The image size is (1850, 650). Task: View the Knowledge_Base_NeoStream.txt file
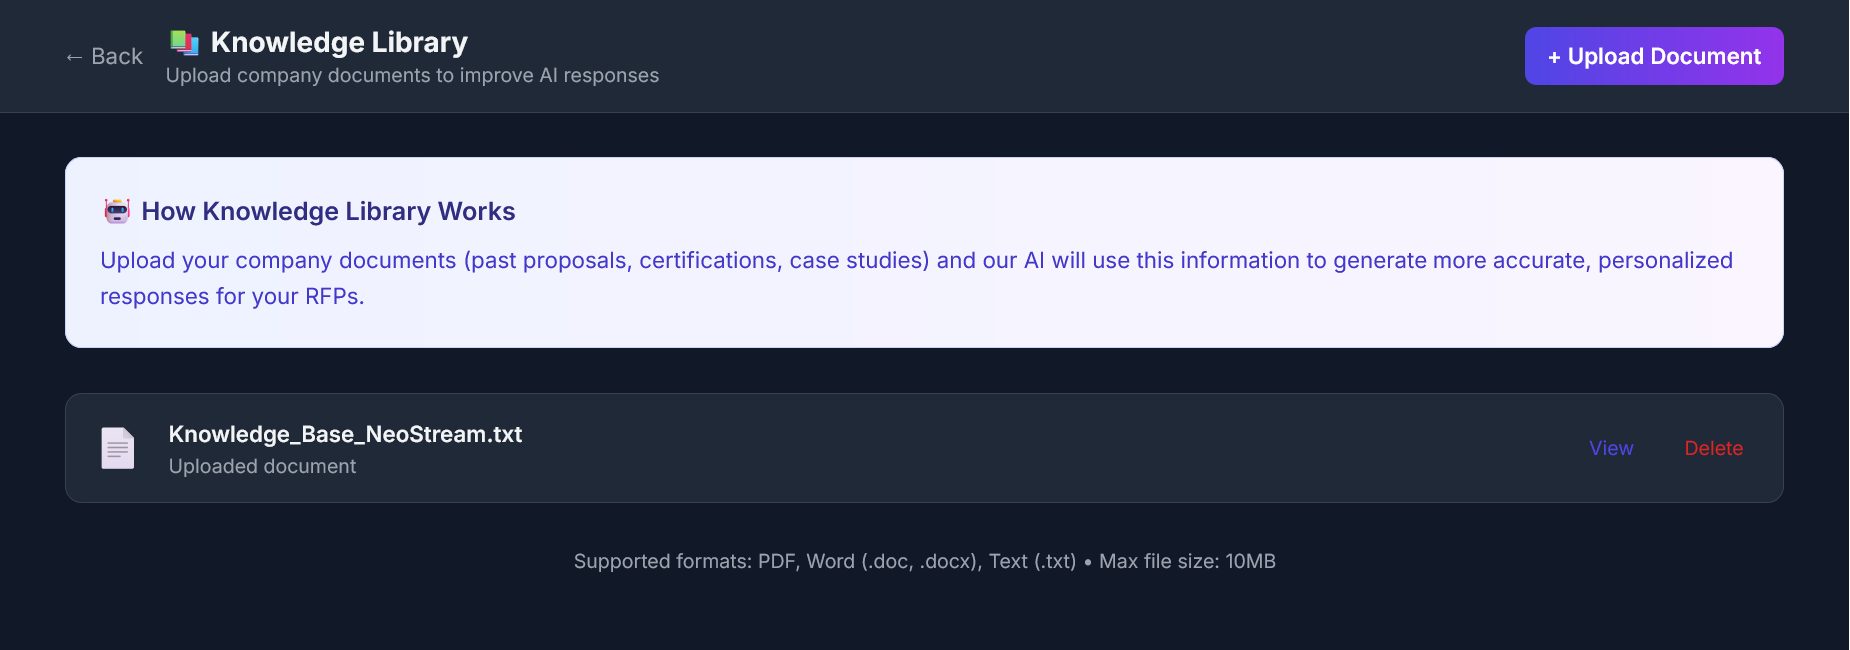pos(1610,448)
